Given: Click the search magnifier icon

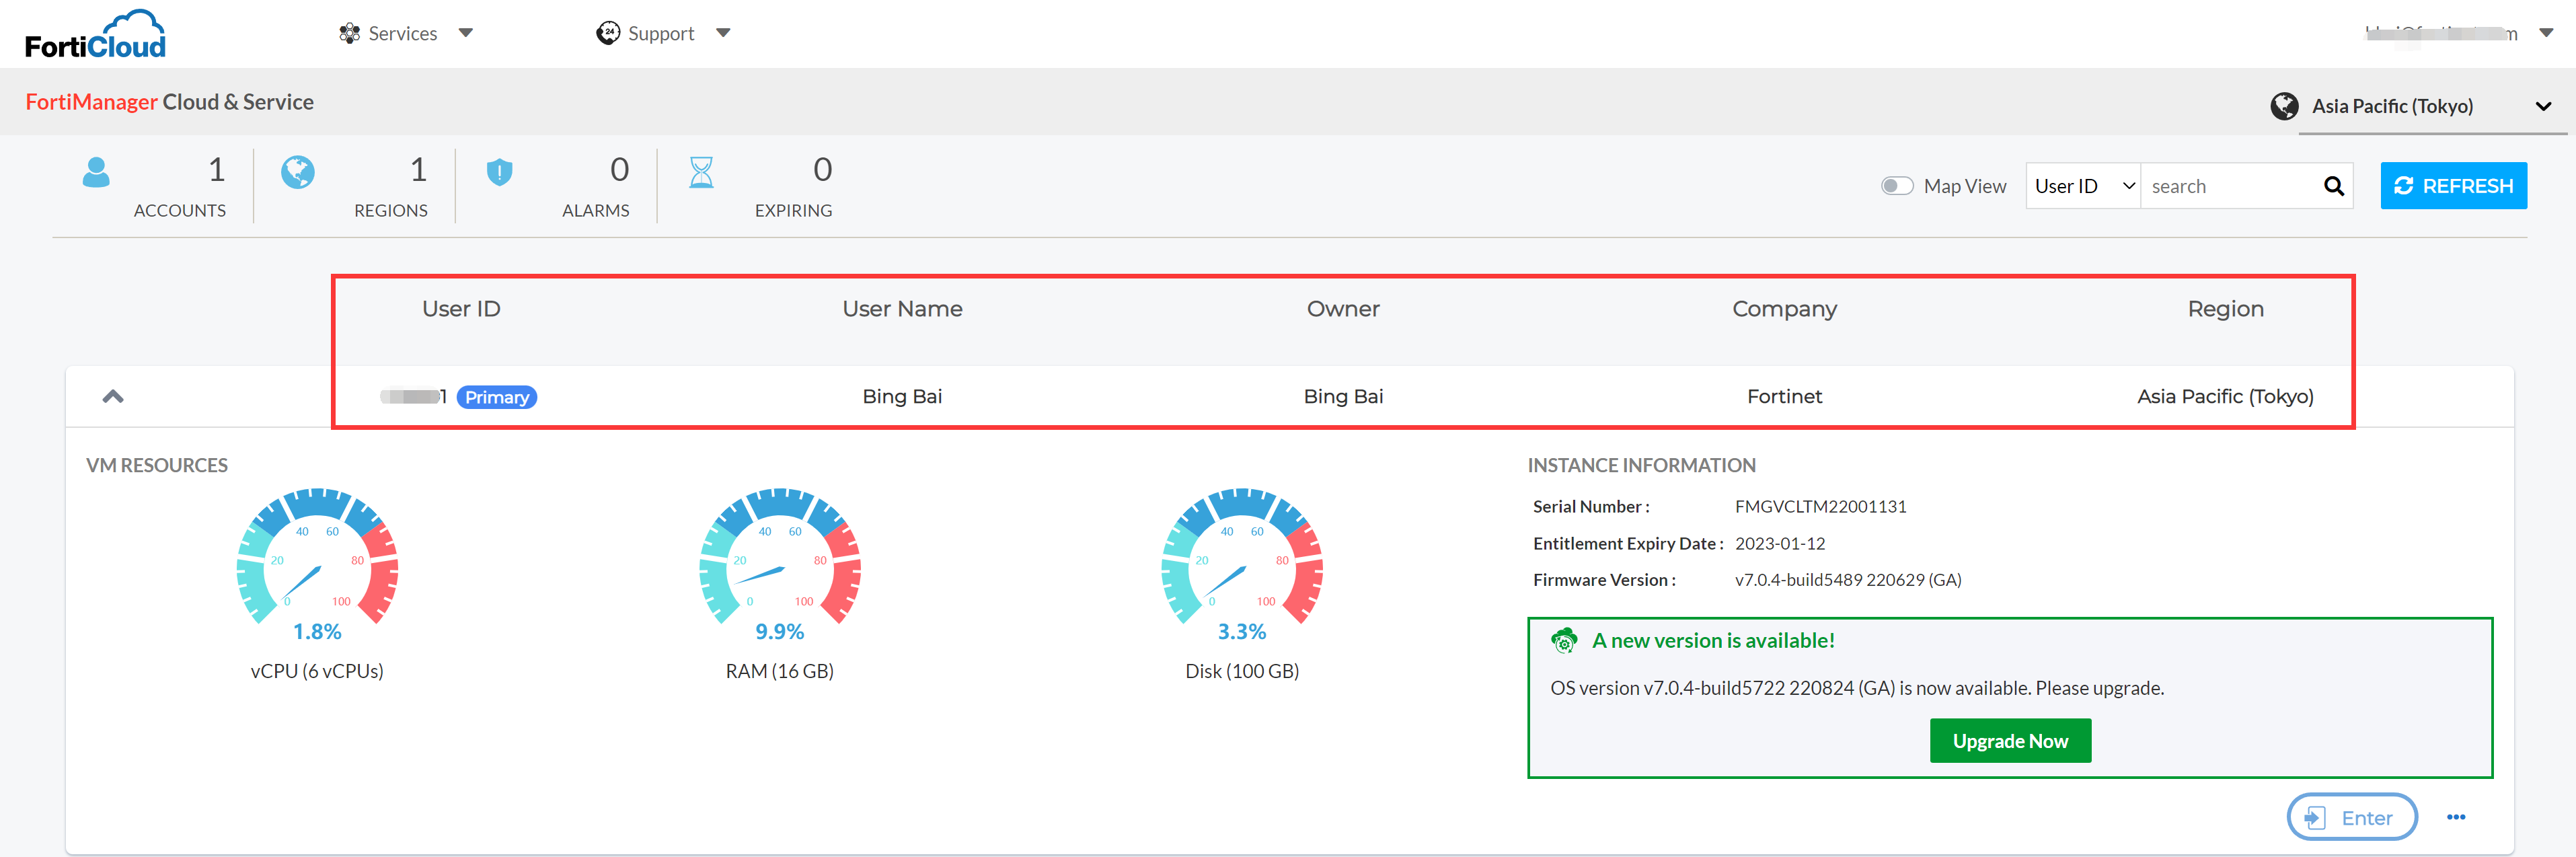Looking at the screenshot, I should click(2333, 186).
